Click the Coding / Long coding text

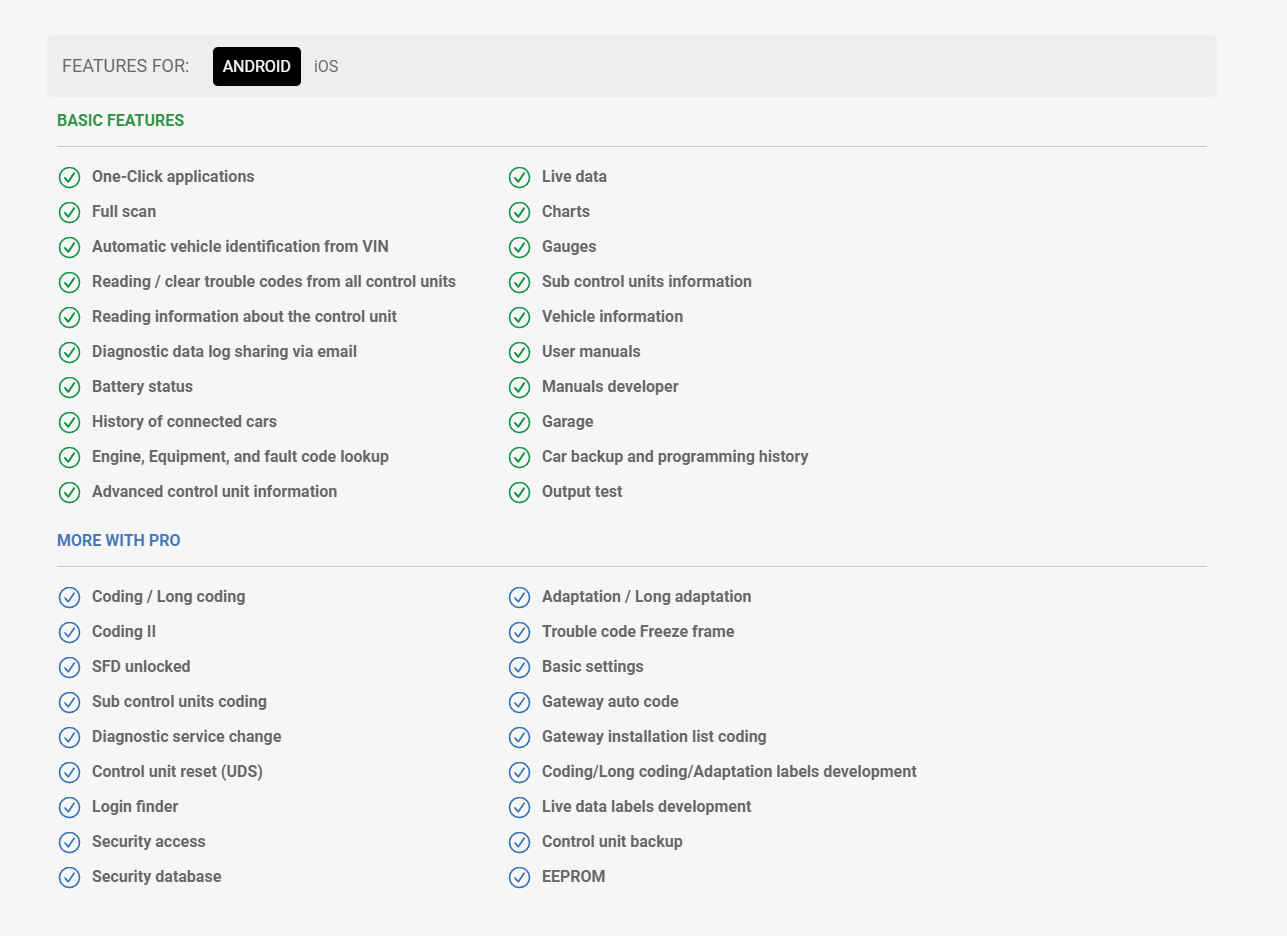[x=168, y=596]
